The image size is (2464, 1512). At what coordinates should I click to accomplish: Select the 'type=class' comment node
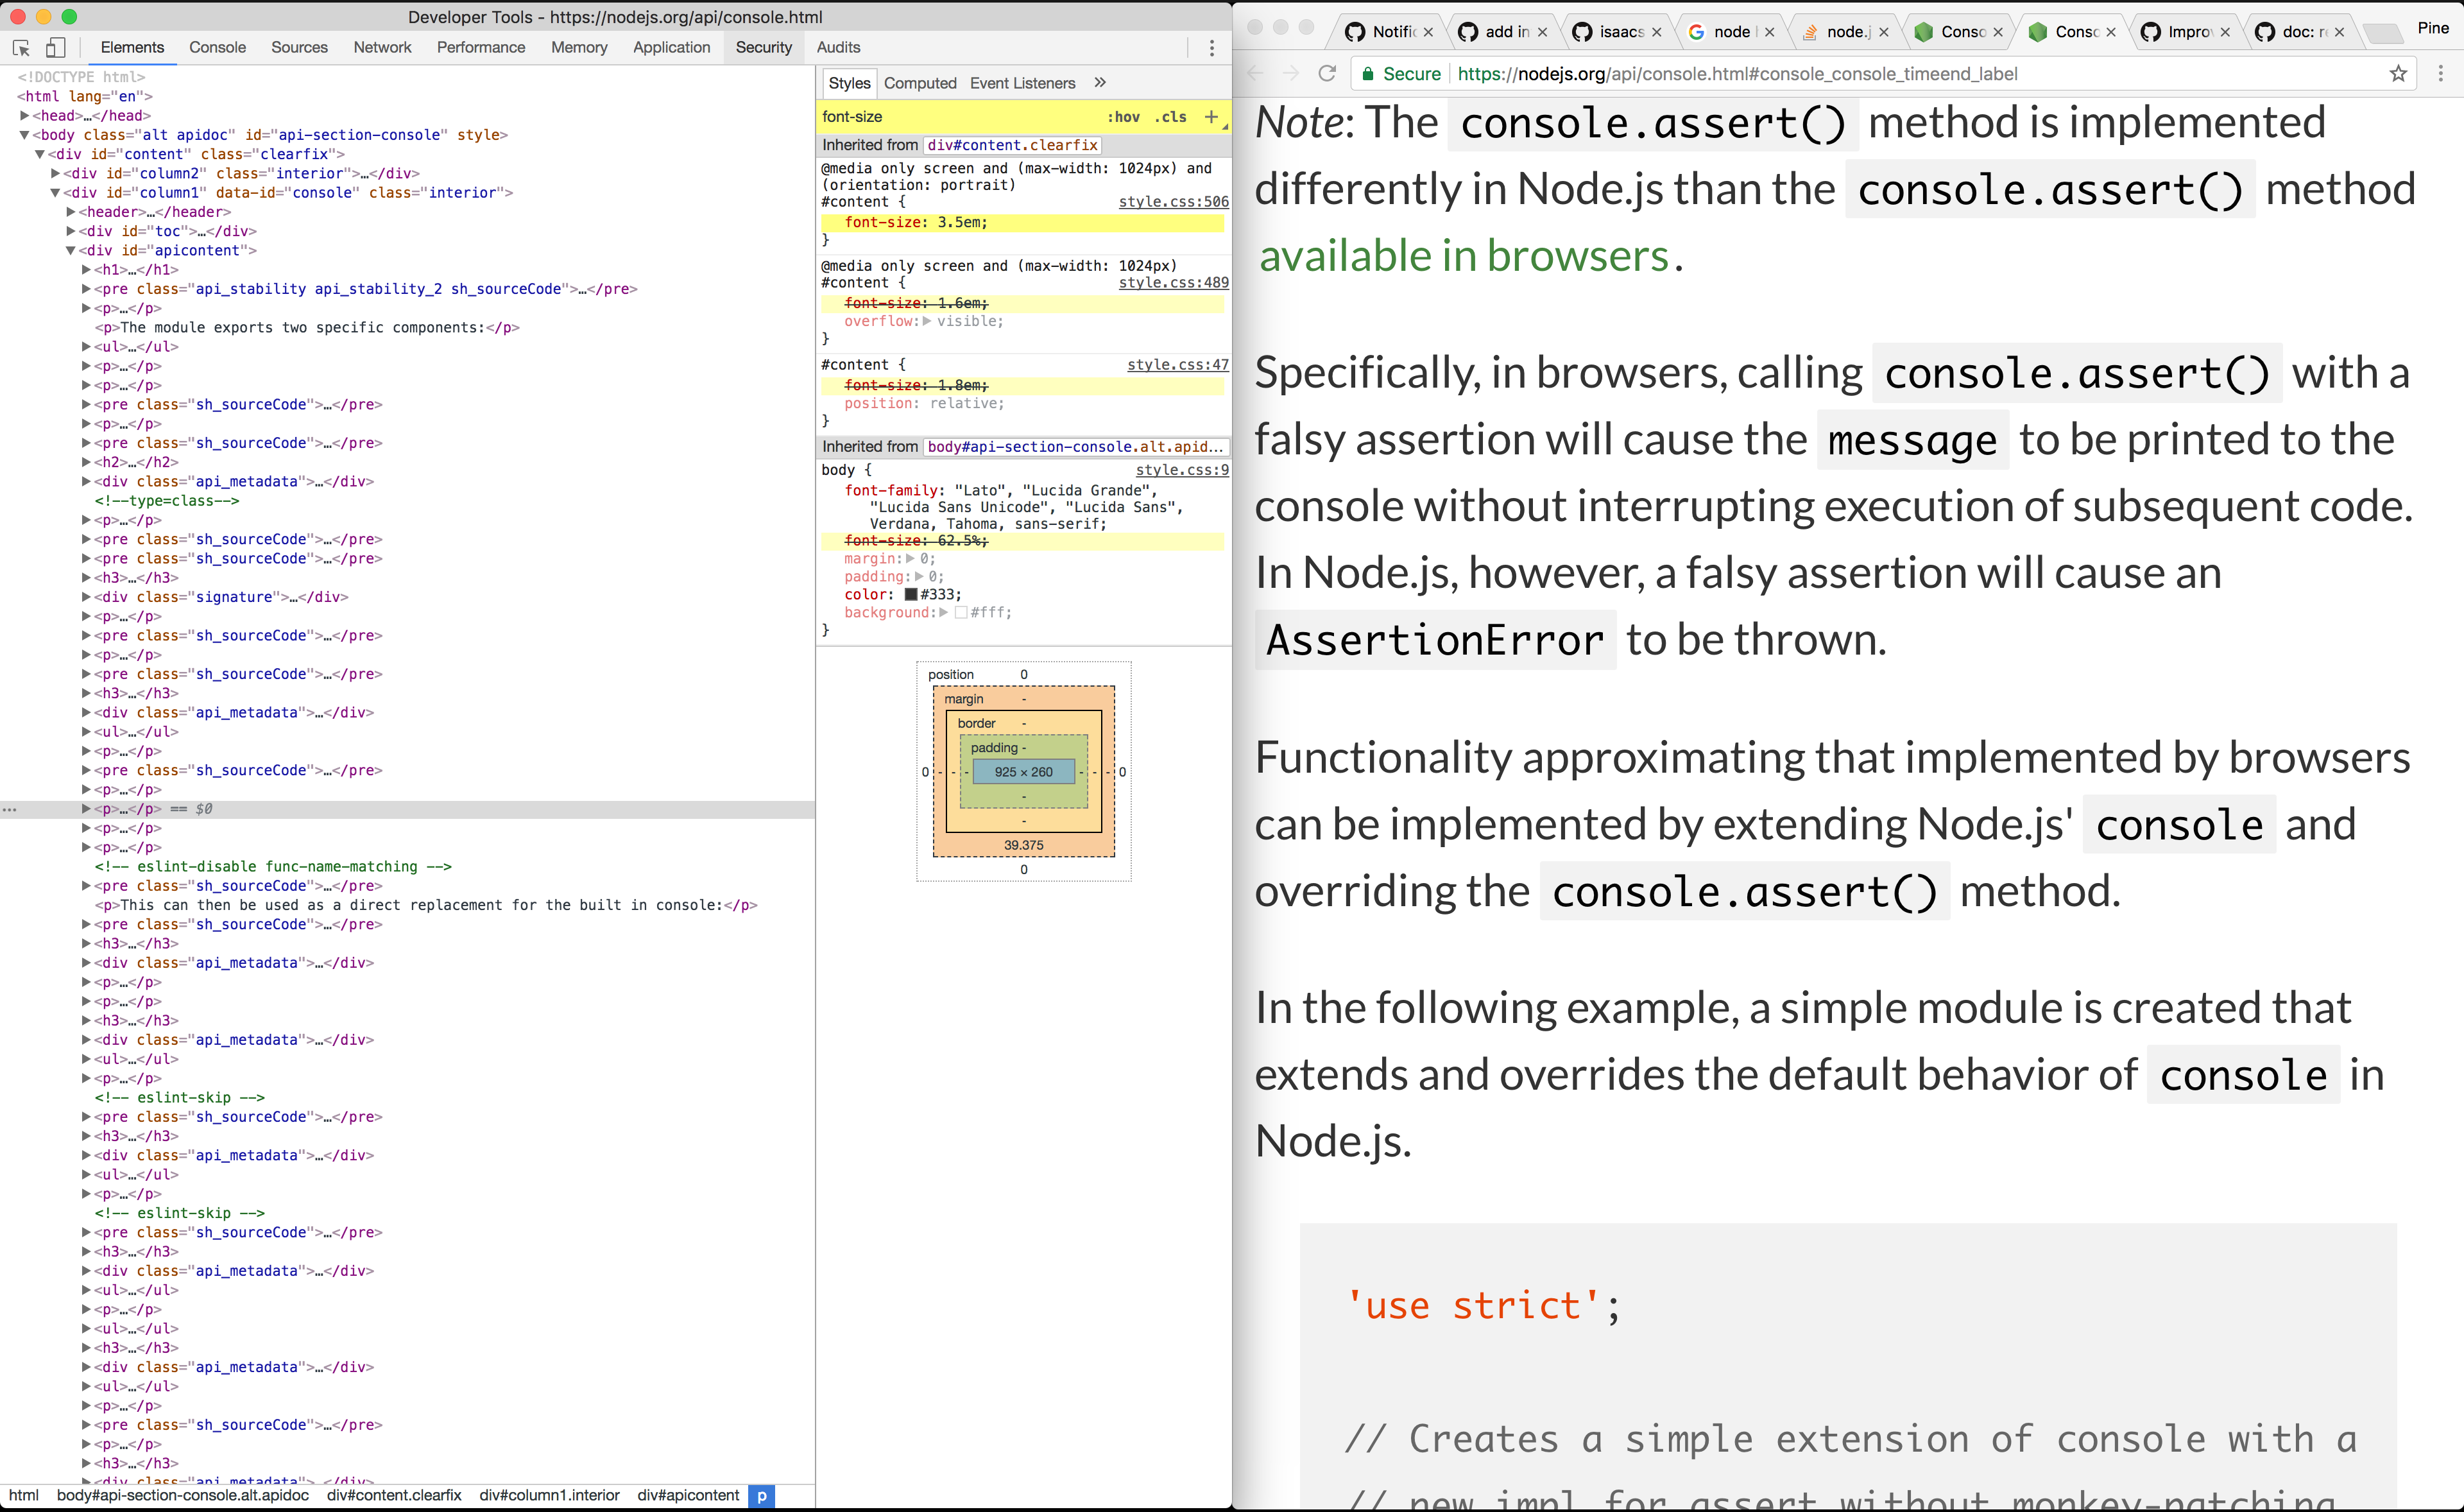[x=167, y=501]
